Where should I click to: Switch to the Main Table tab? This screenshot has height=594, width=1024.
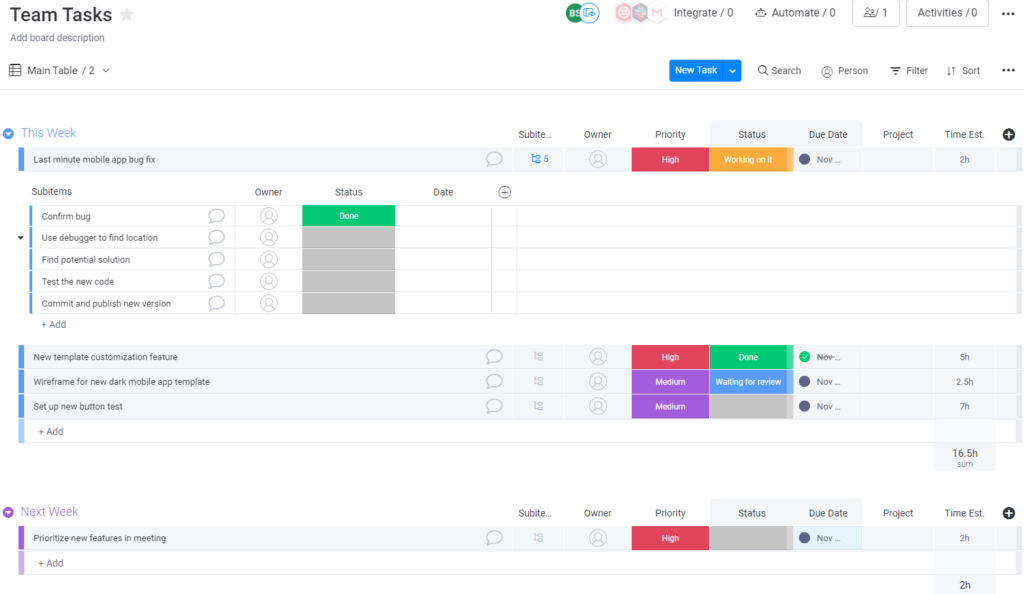[55, 70]
